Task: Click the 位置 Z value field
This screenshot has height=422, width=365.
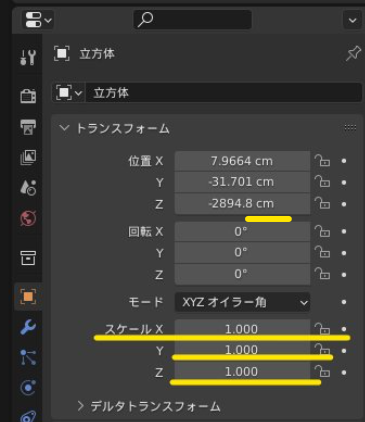Action: [242, 204]
